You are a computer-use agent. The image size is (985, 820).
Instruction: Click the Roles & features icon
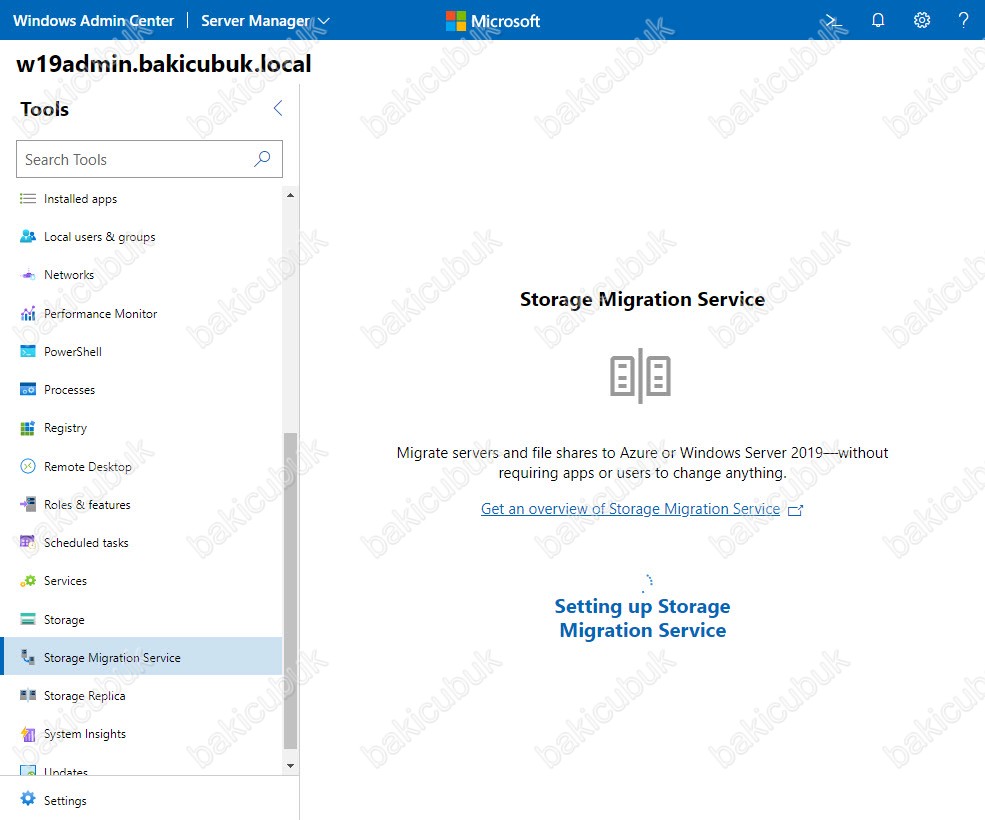28,504
